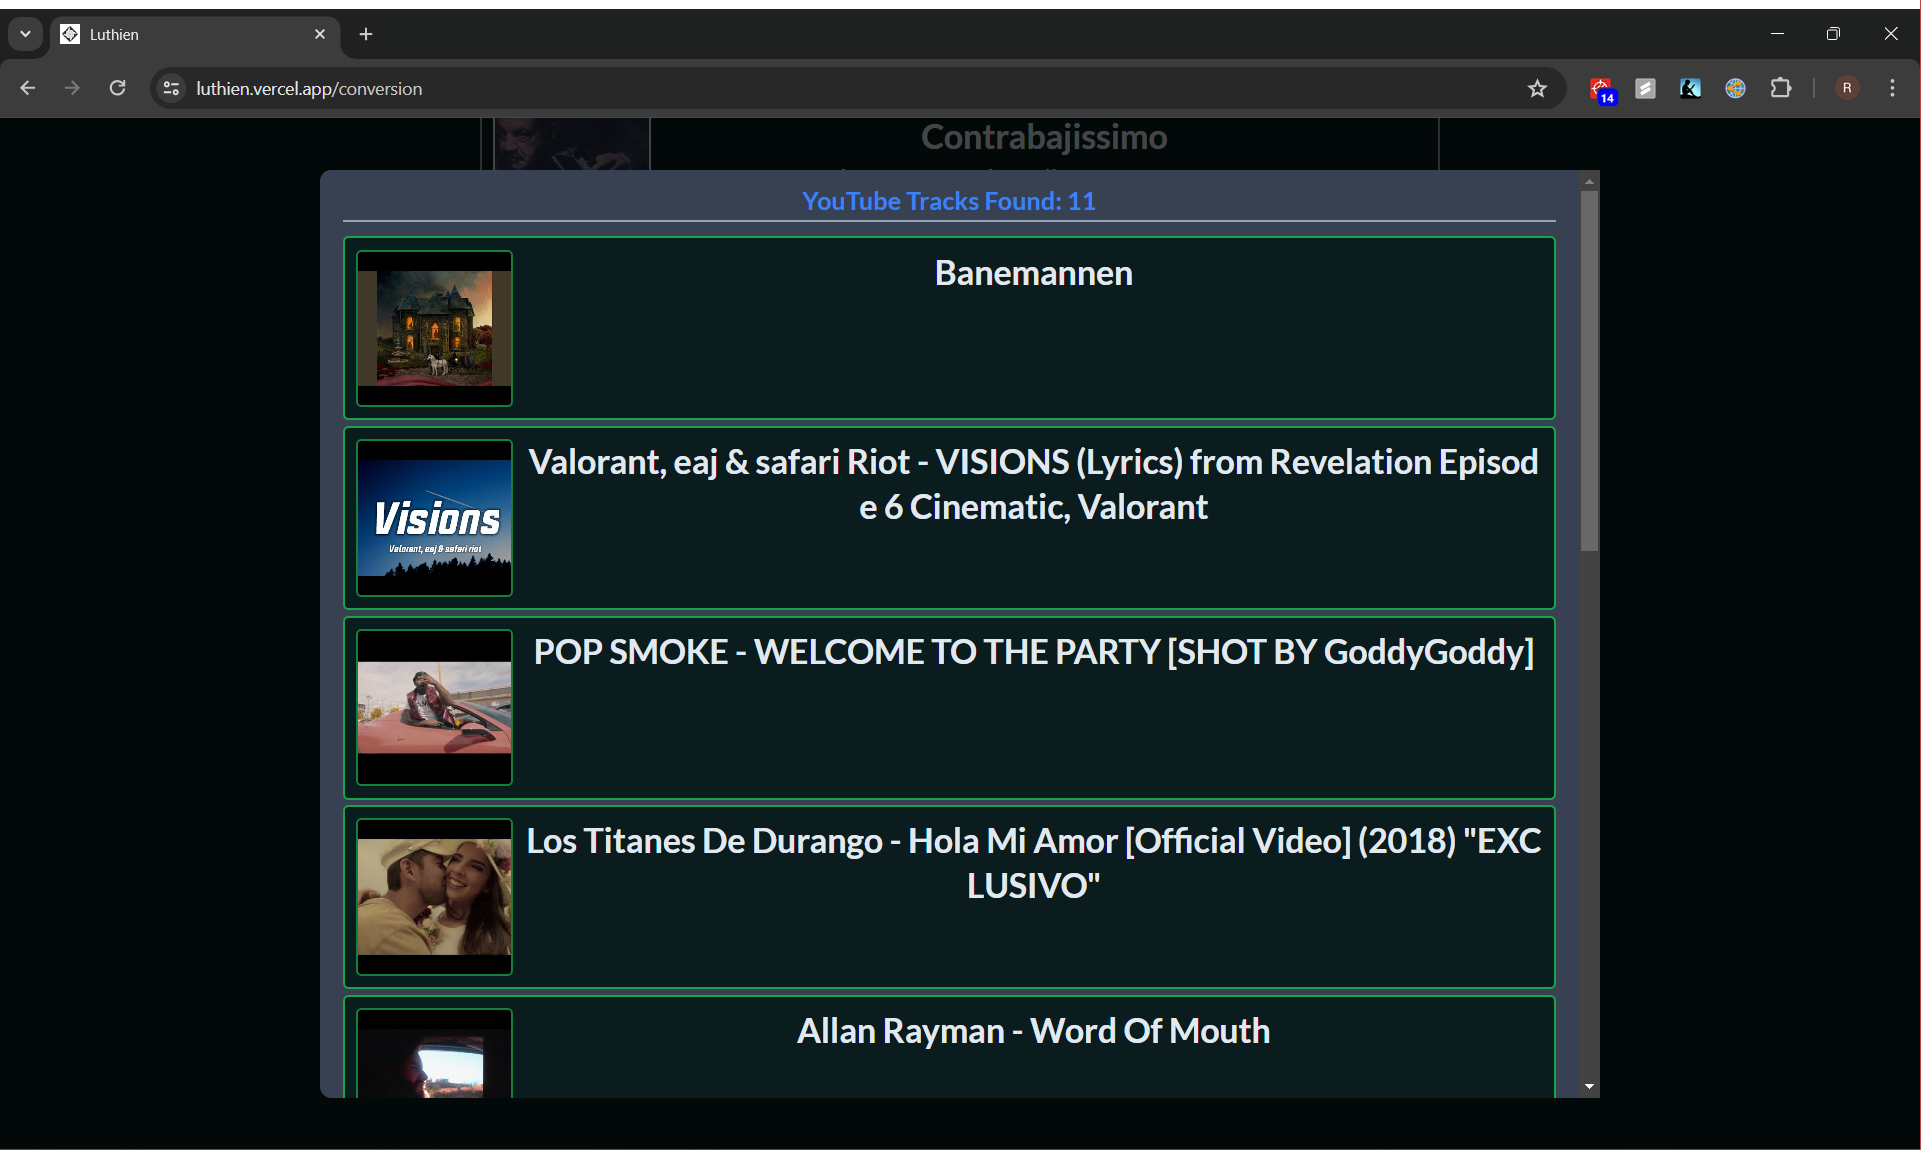The width and height of the screenshot is (1921, 1150).
Task: Open Chrome three-dot menu
Action: (x=1892, y=88)
